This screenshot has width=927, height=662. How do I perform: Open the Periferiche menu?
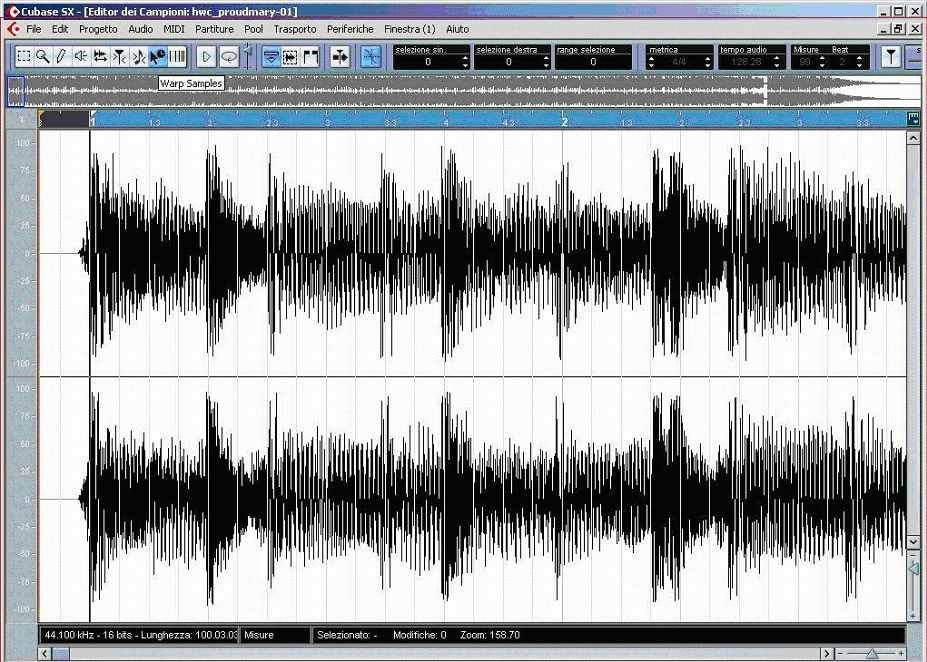[350, 29]
